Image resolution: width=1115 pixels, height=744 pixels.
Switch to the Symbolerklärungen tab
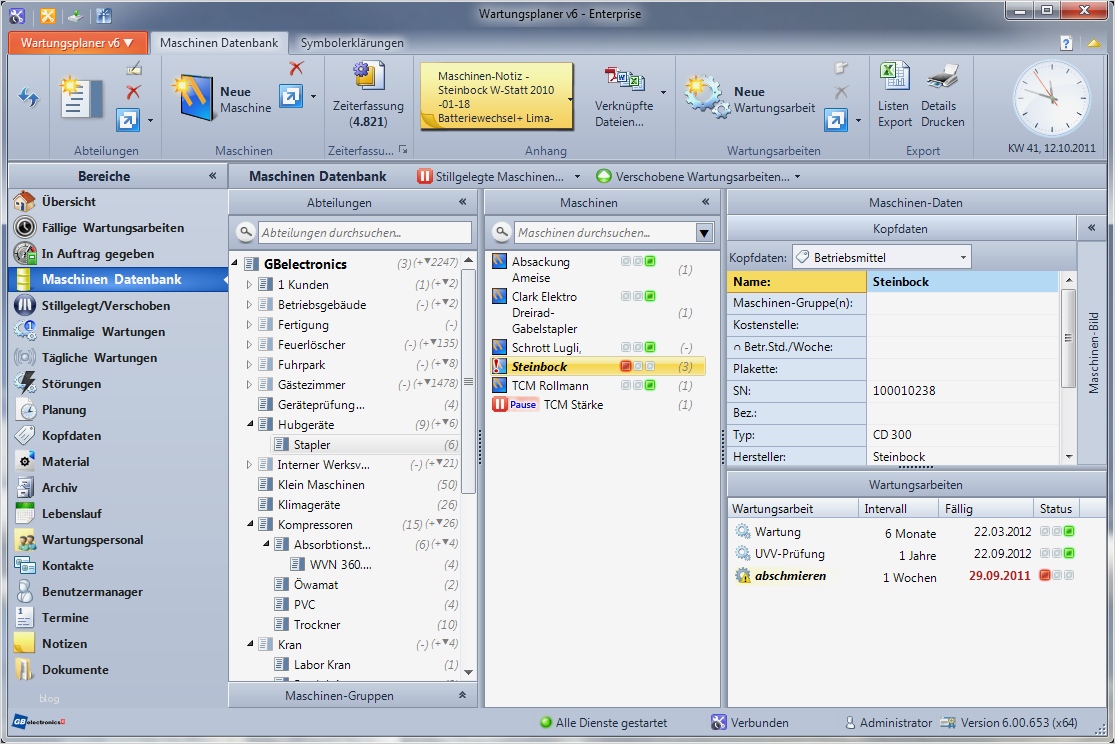351,43
